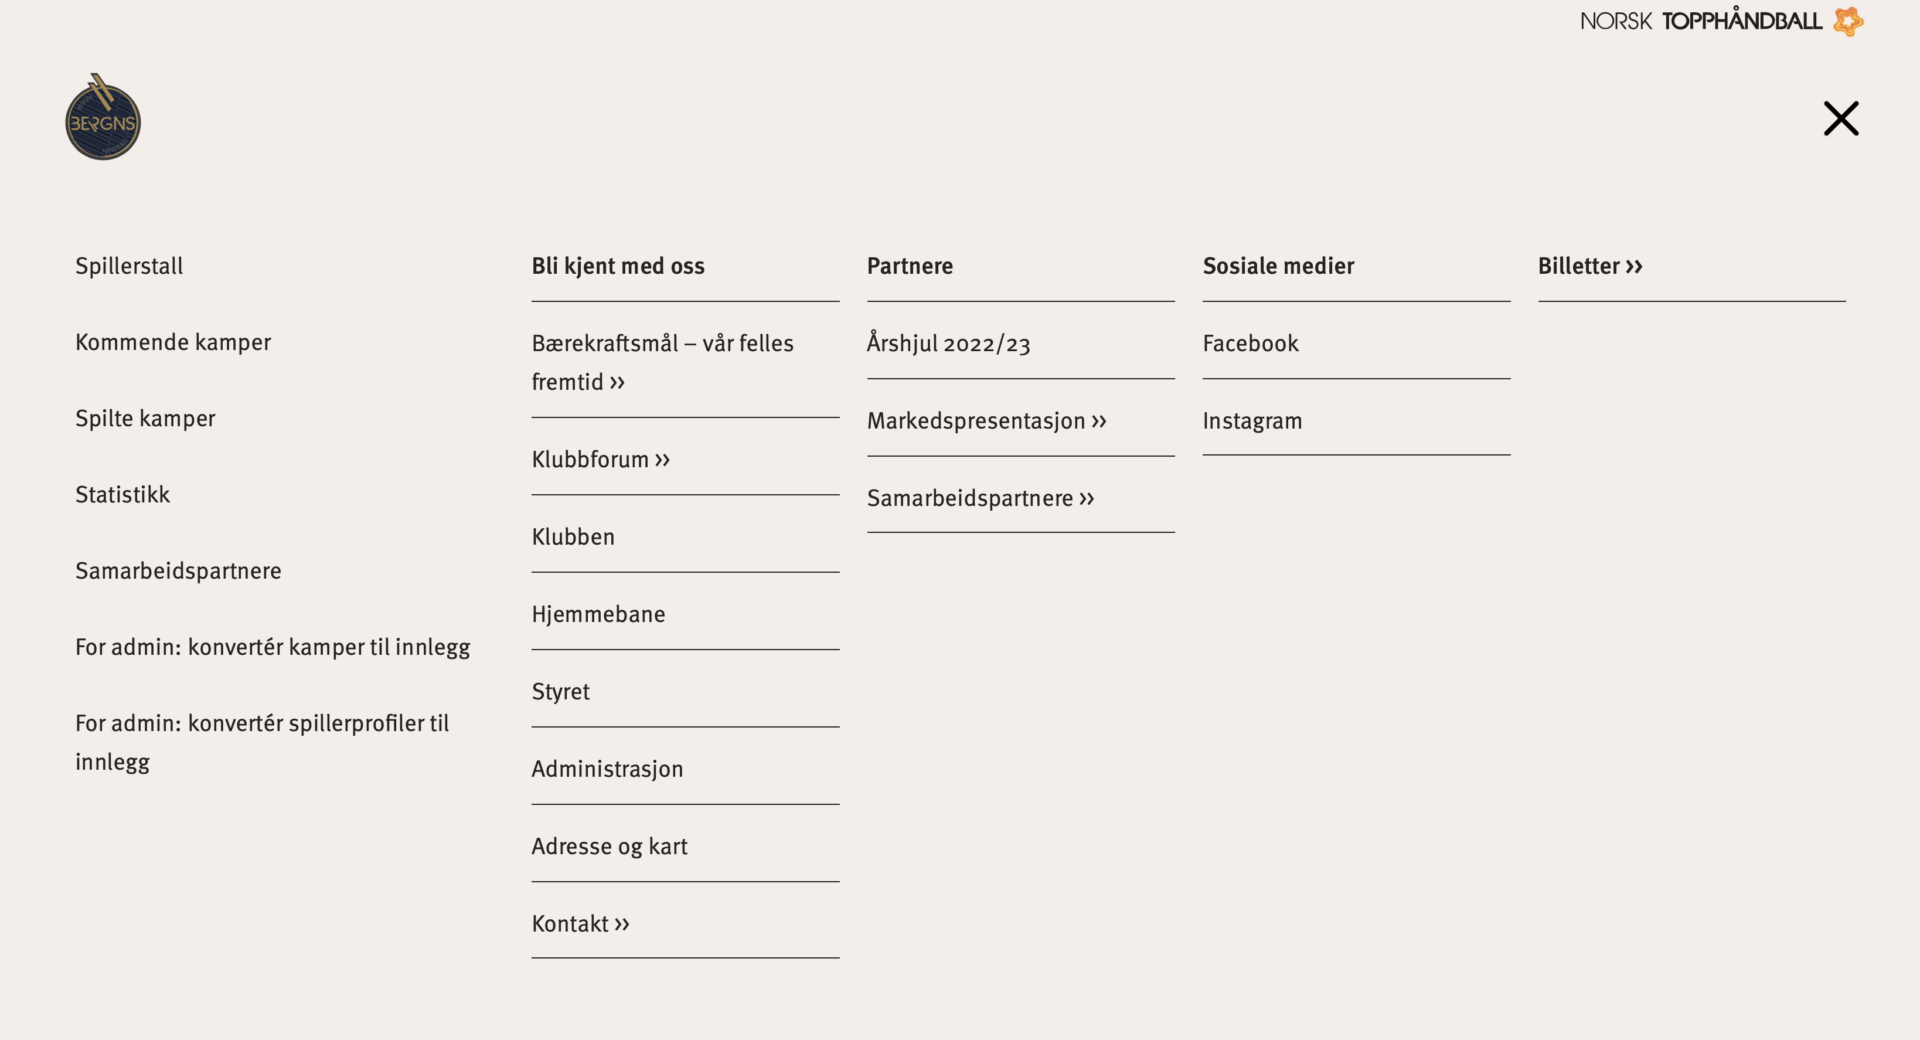This screenshot has height=1040, width=1920.
Task: Visit the Facebook page link
Action: 1250,343
